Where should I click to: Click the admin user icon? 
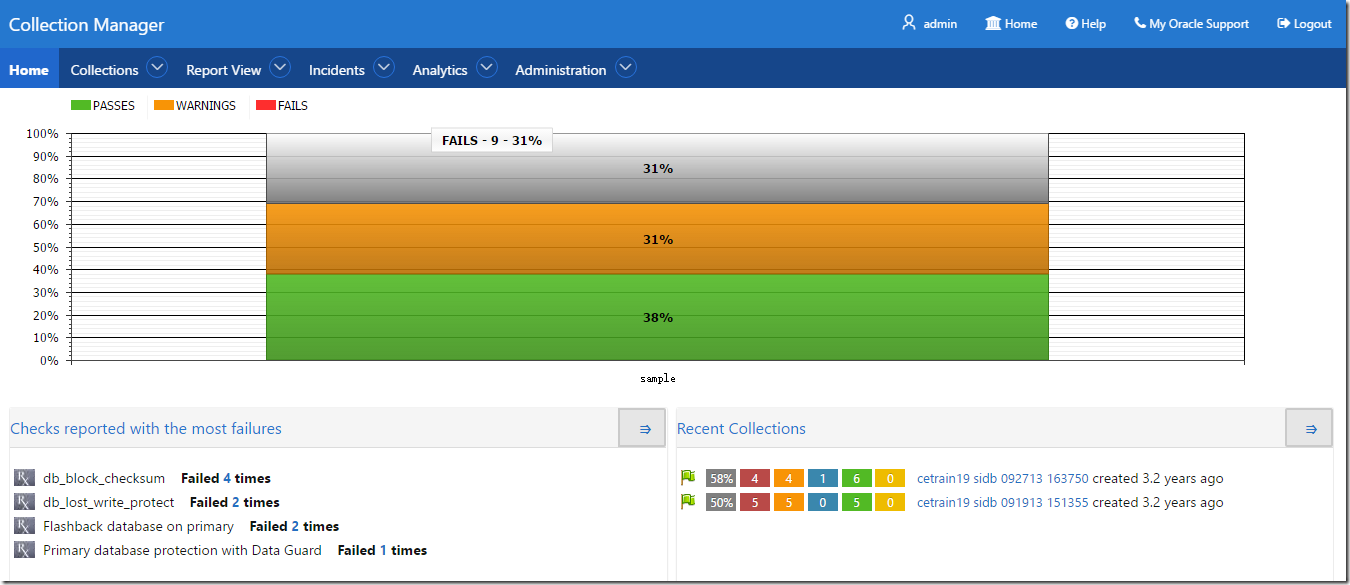pos(909,23)
